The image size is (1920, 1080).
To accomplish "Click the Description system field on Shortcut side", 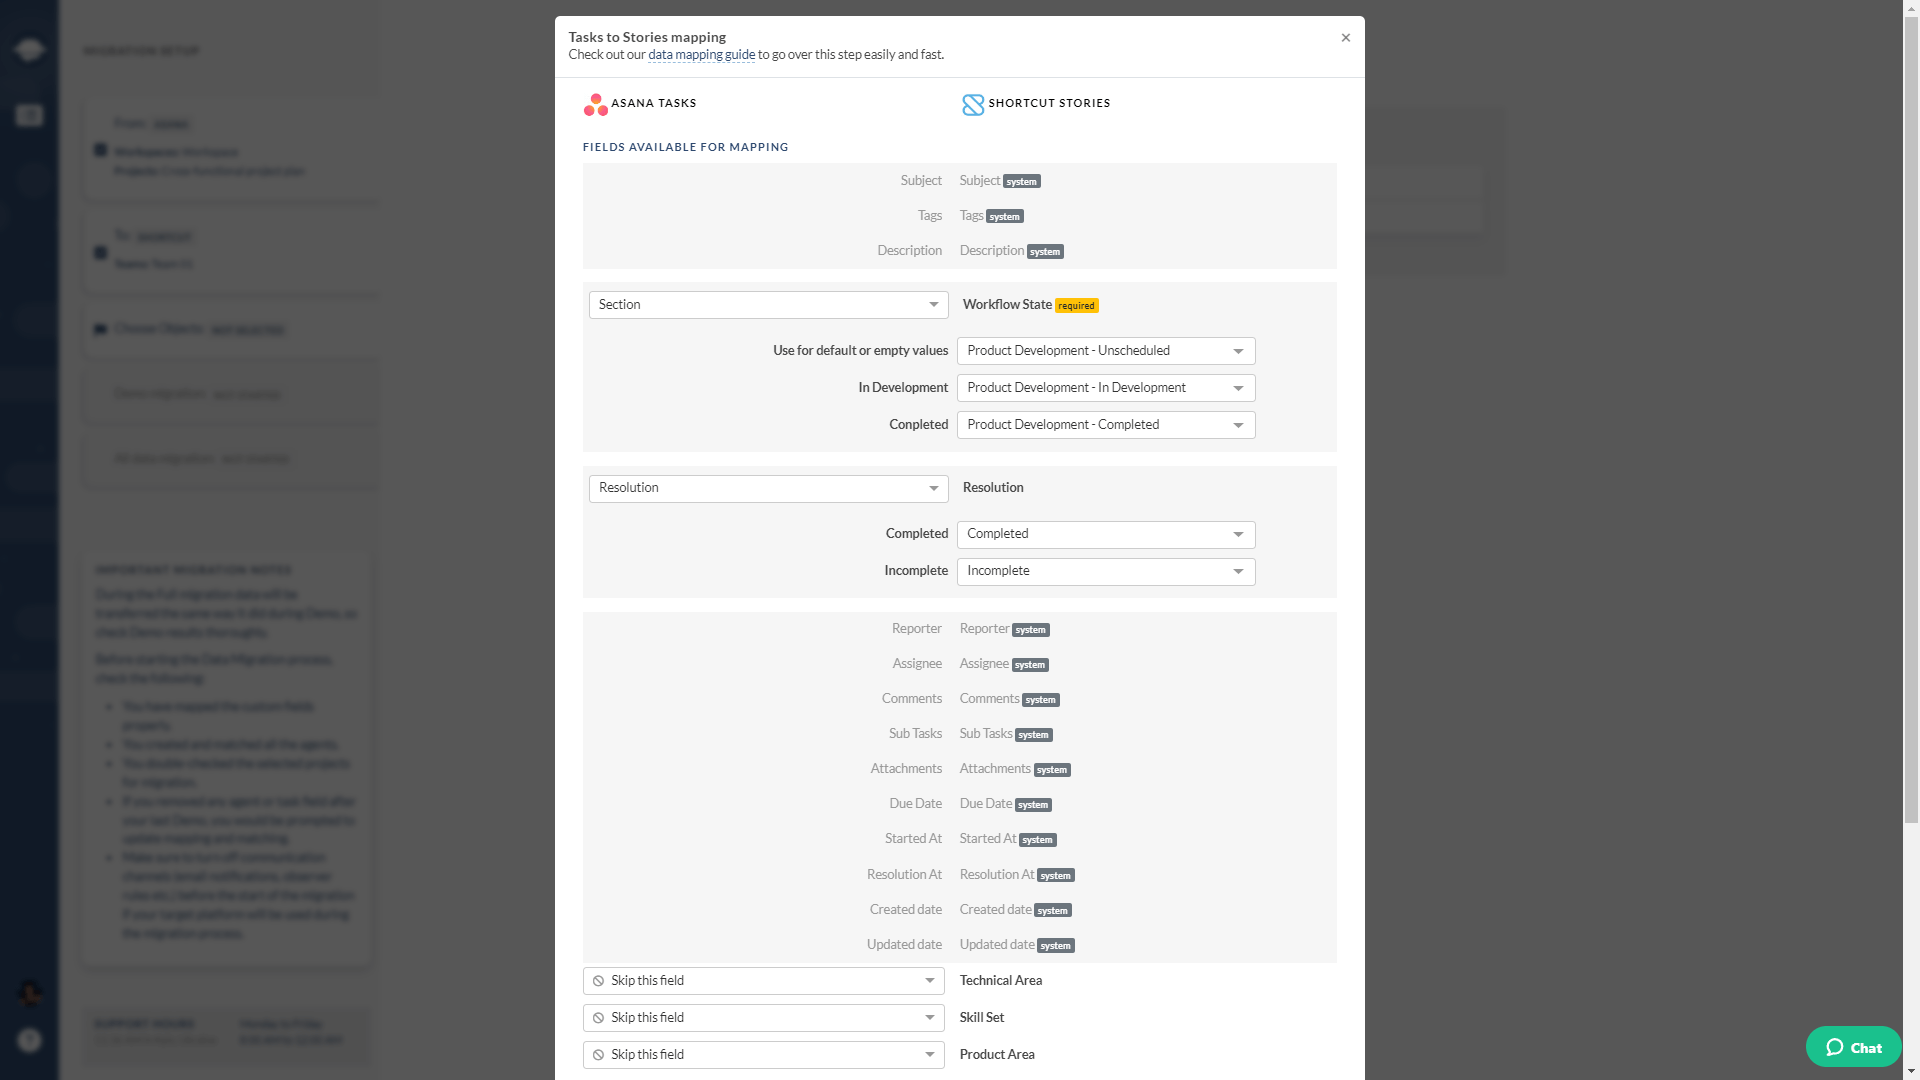I will [x=1011, y=251].
